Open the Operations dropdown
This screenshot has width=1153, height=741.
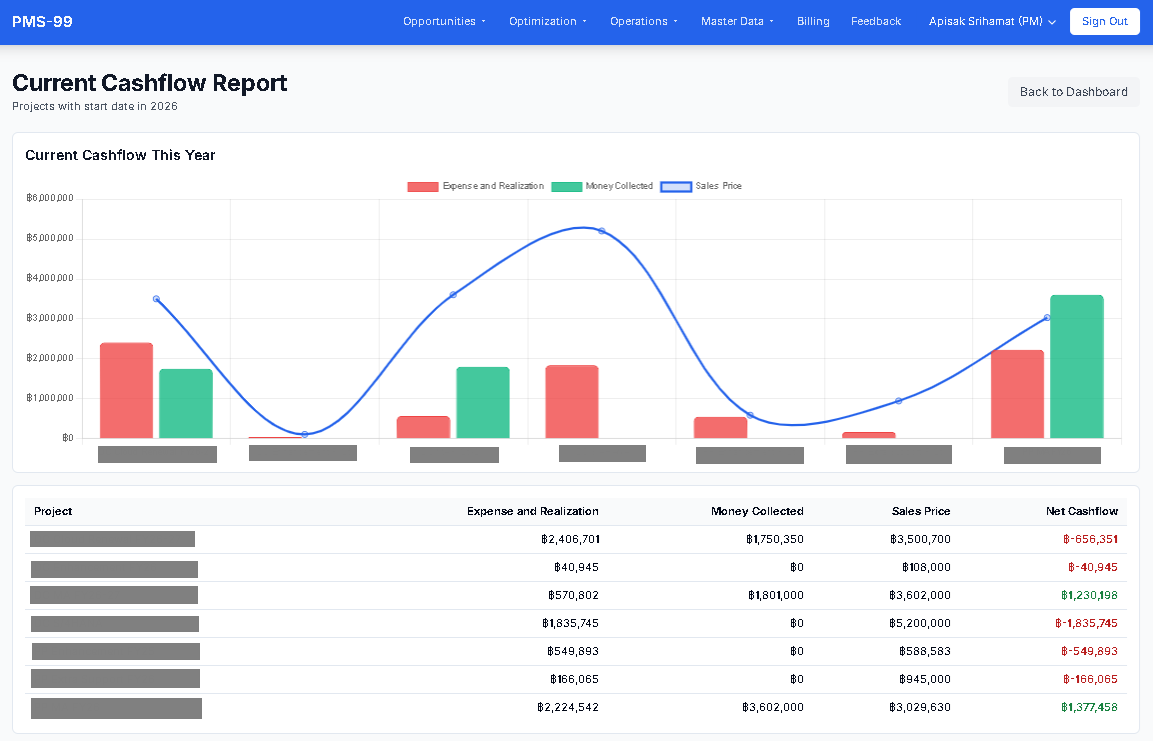pyautogui.click(x=643, y=21)
